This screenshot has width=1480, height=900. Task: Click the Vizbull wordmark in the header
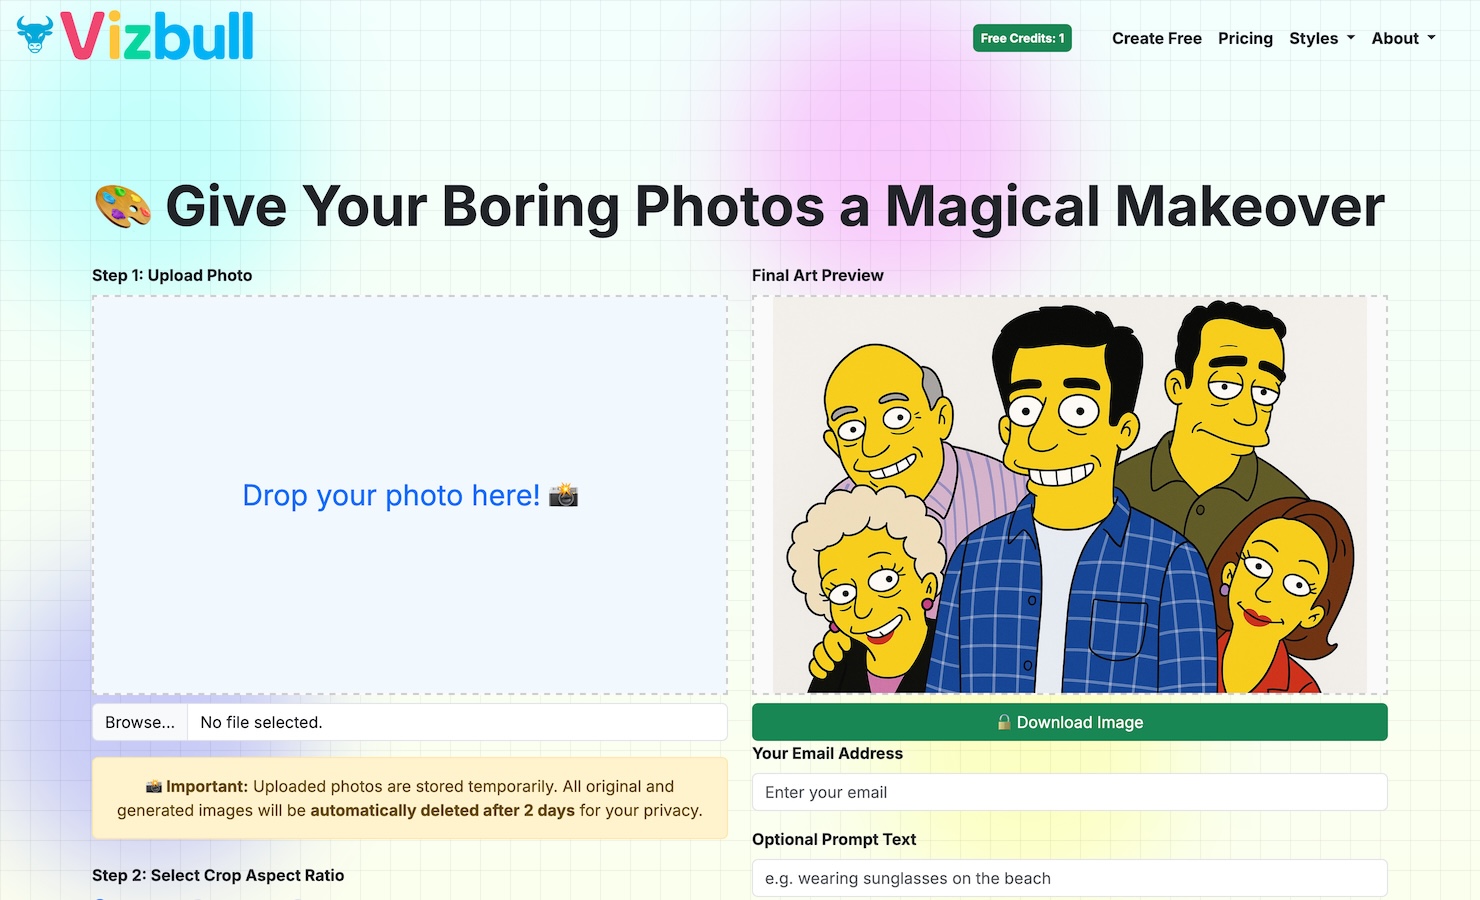157,36
